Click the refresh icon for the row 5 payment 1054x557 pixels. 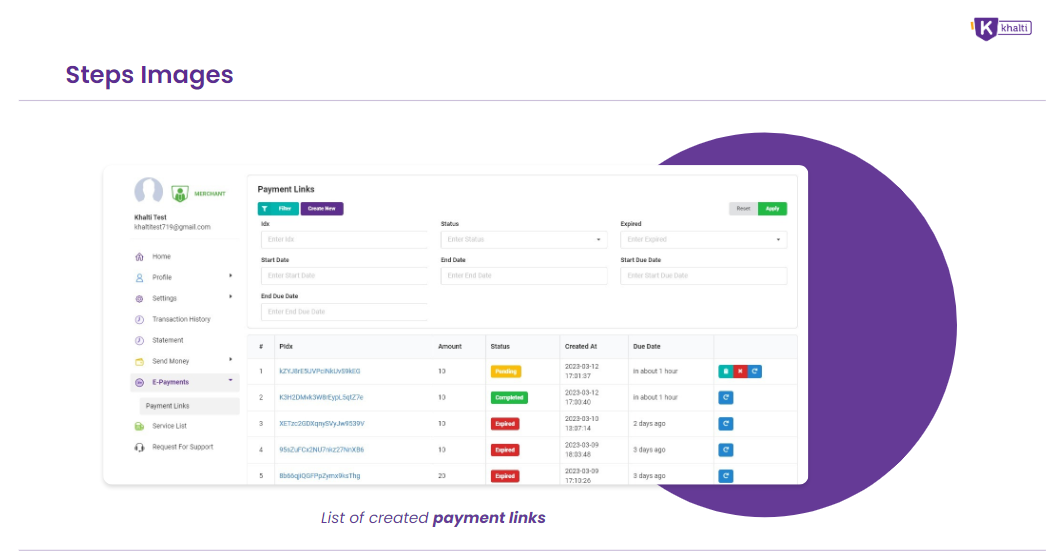click(x=725, y=476)
